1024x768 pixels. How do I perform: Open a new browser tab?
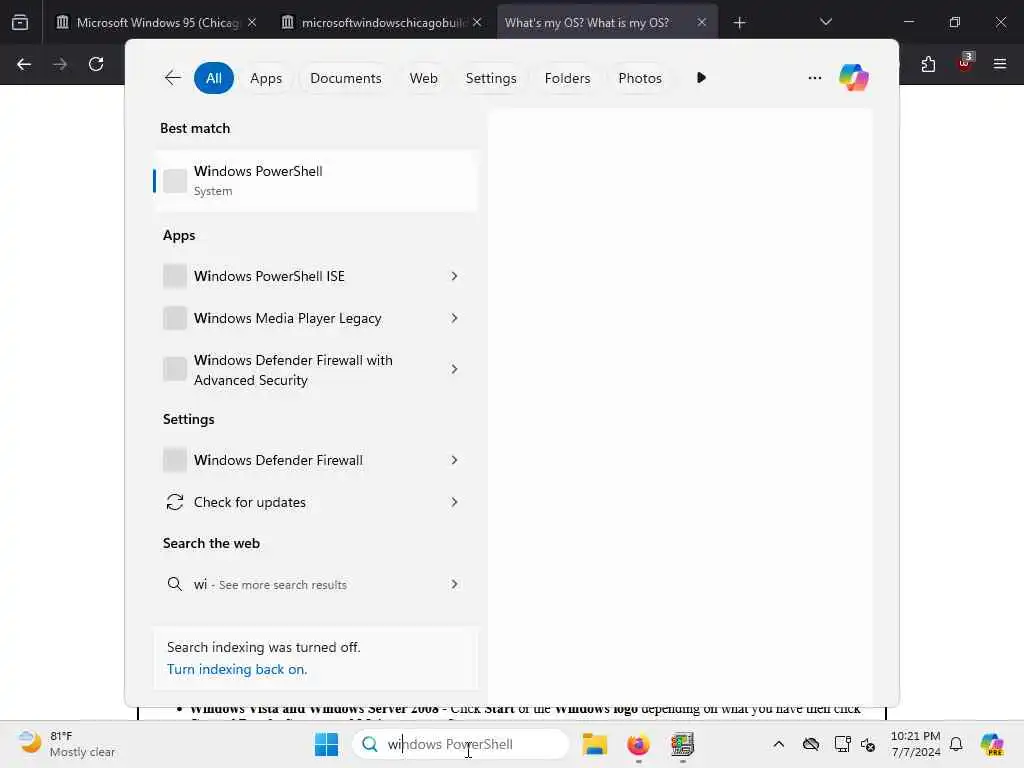(739, 23)
